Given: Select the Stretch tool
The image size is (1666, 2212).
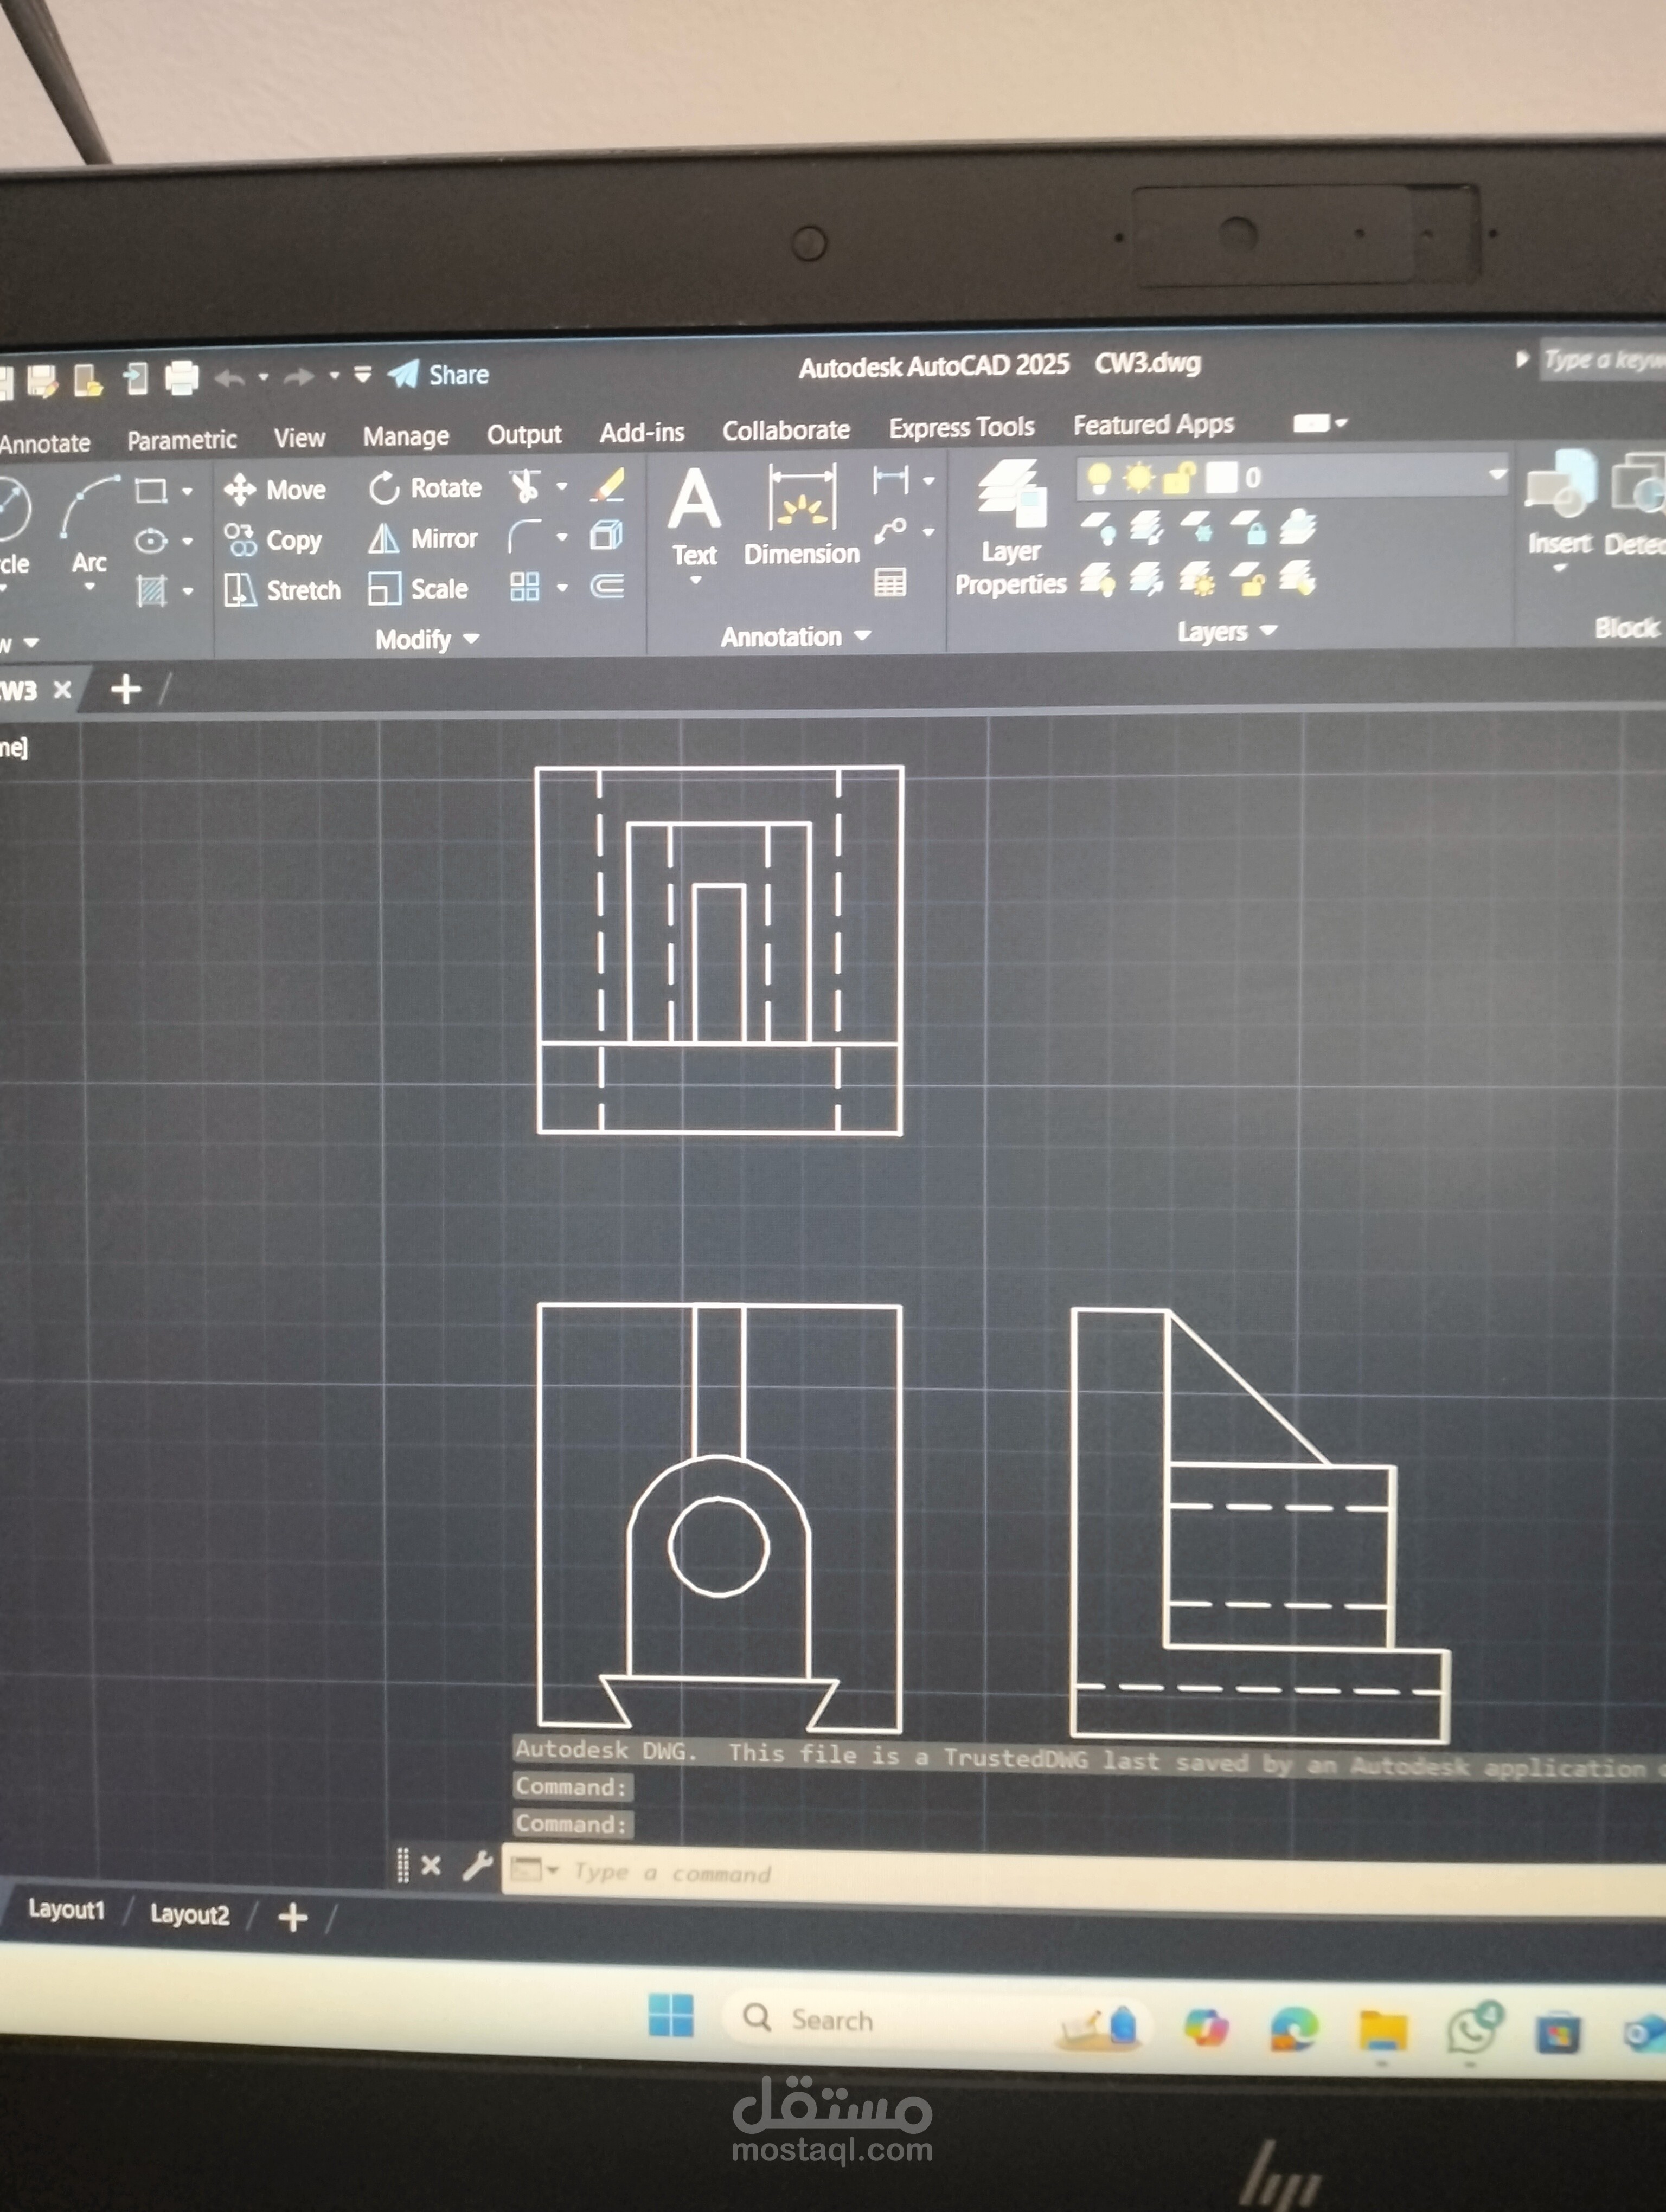Looking at the screenshot, I should click(282, 590).
